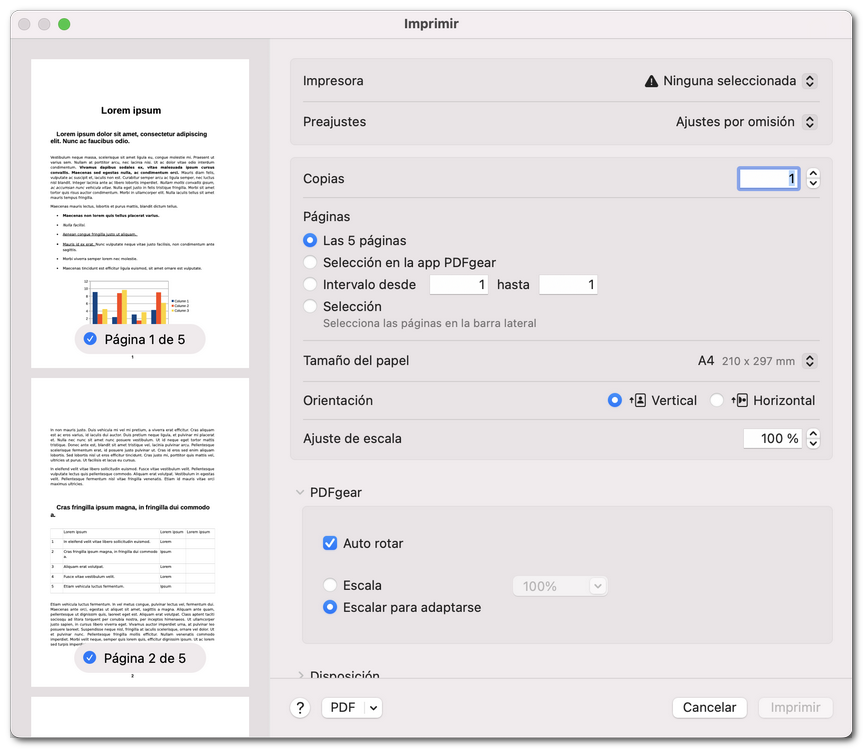Screen dimensions: 863x749
Task: Collapse the PDFgear section
Action: (x=300, y=491)
